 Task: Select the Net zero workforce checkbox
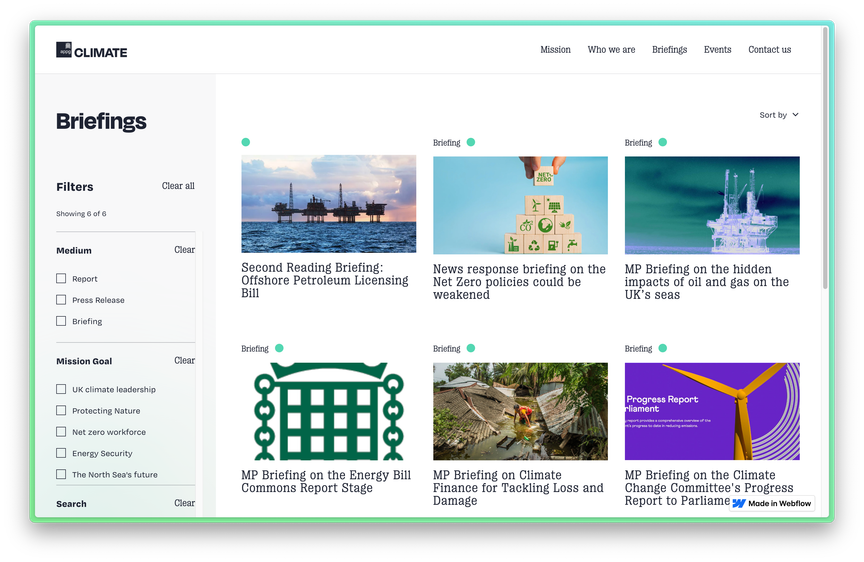tap(61, 431)
